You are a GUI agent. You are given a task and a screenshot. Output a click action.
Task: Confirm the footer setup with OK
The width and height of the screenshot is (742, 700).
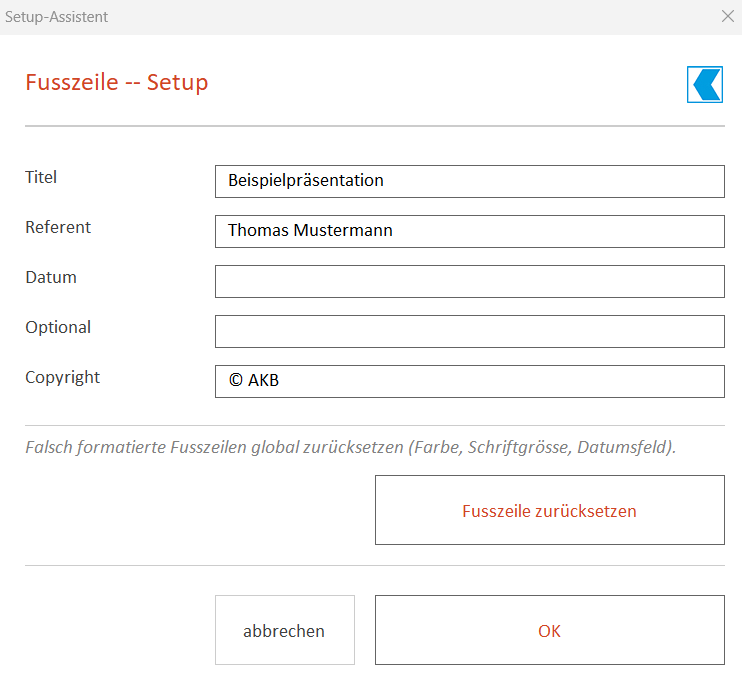tap(549, 630)
